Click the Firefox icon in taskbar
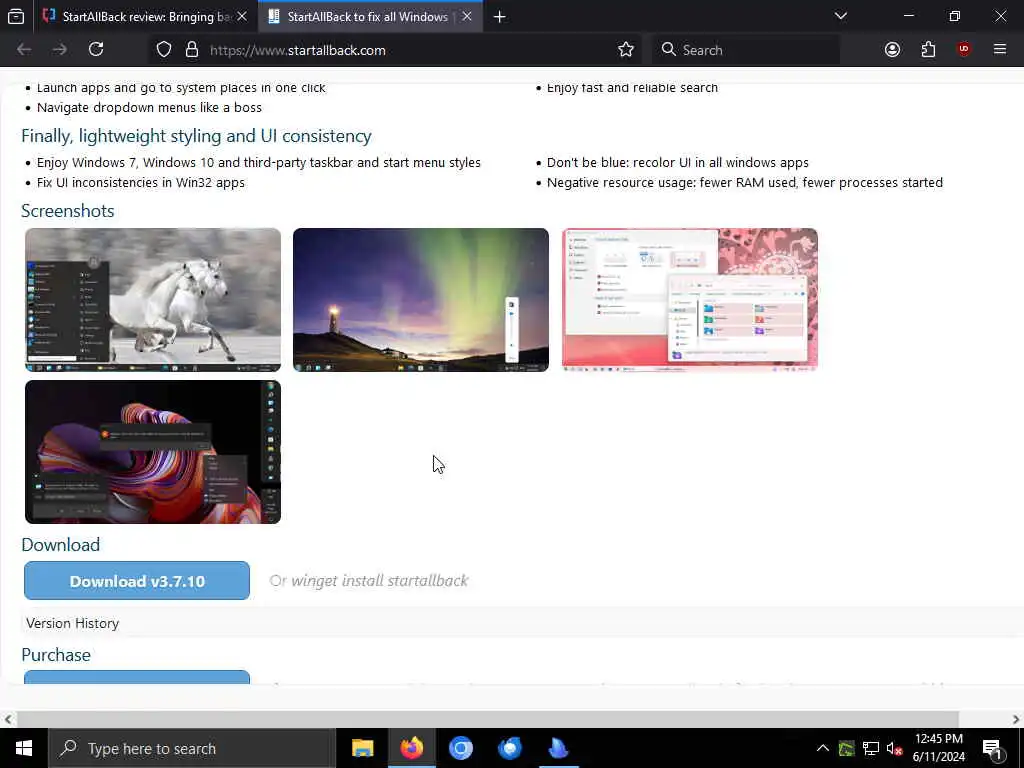 tap(411, 748)
